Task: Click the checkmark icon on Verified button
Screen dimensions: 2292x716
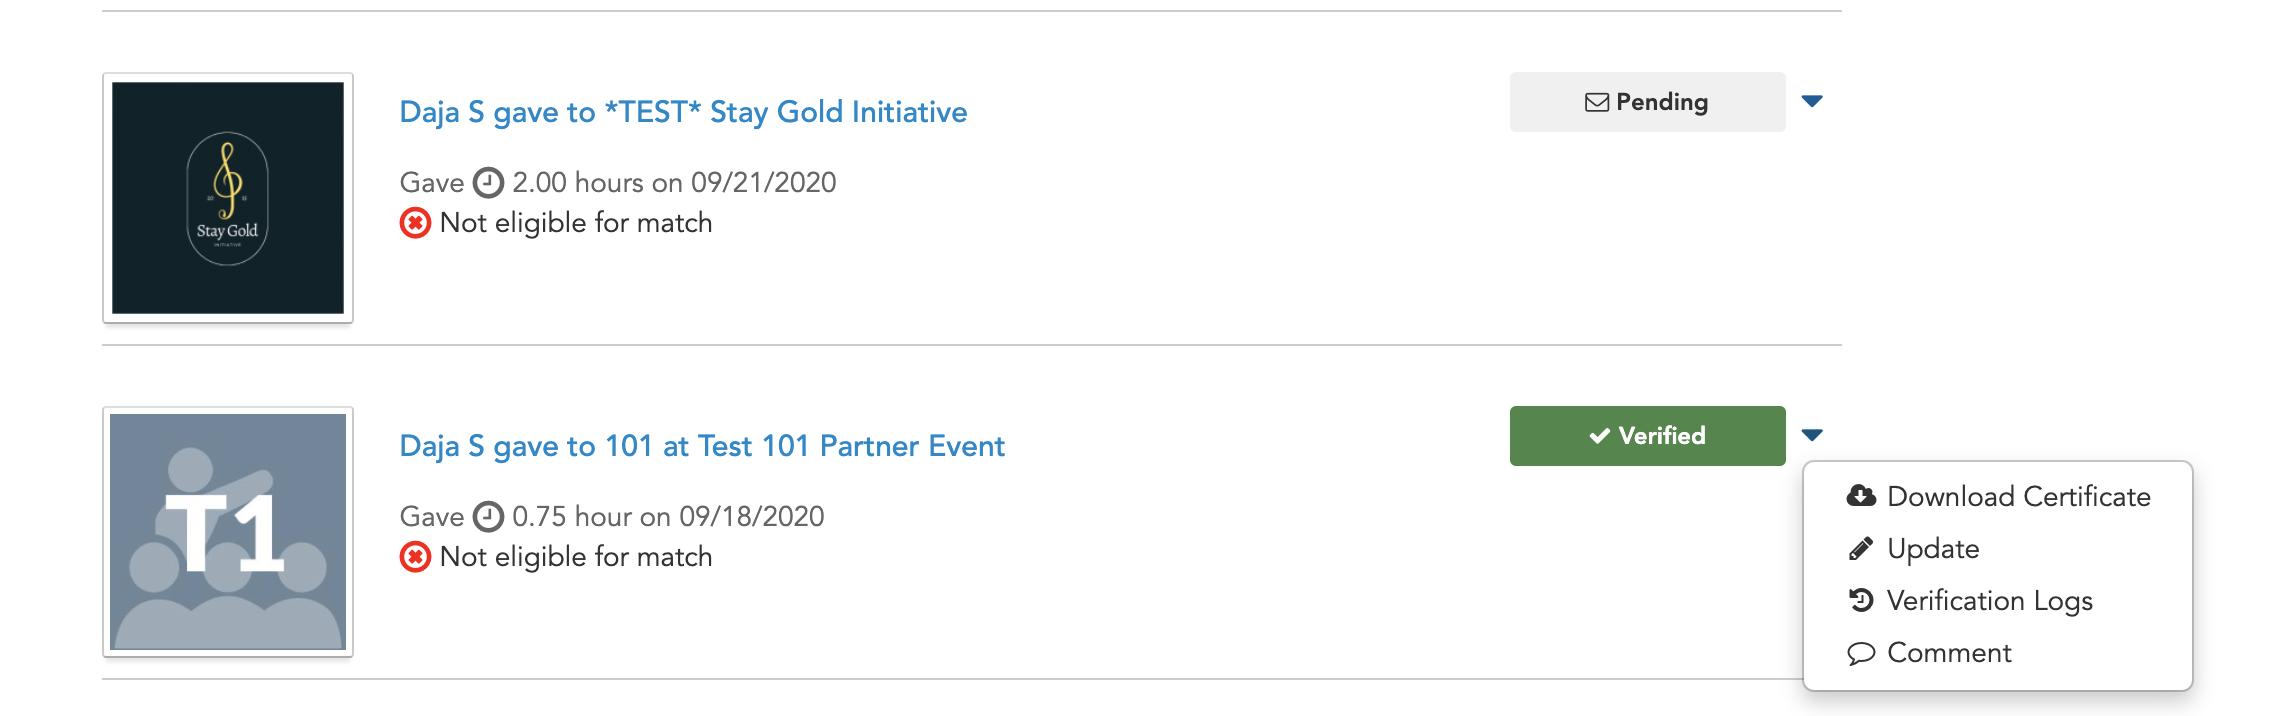Action: click(x=1600, y=436)
